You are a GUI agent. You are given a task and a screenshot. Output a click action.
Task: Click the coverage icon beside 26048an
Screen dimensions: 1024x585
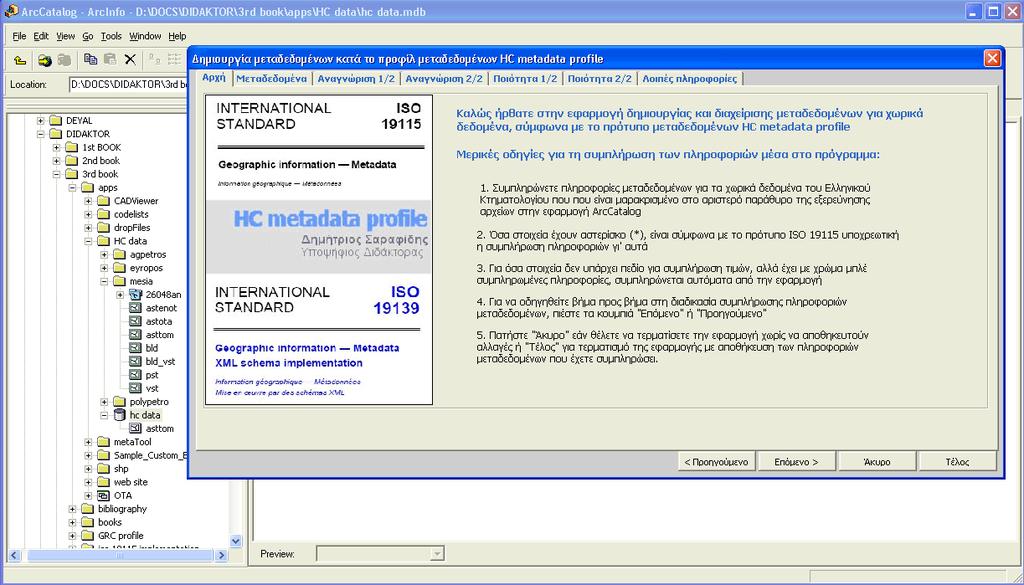point(135,294)
